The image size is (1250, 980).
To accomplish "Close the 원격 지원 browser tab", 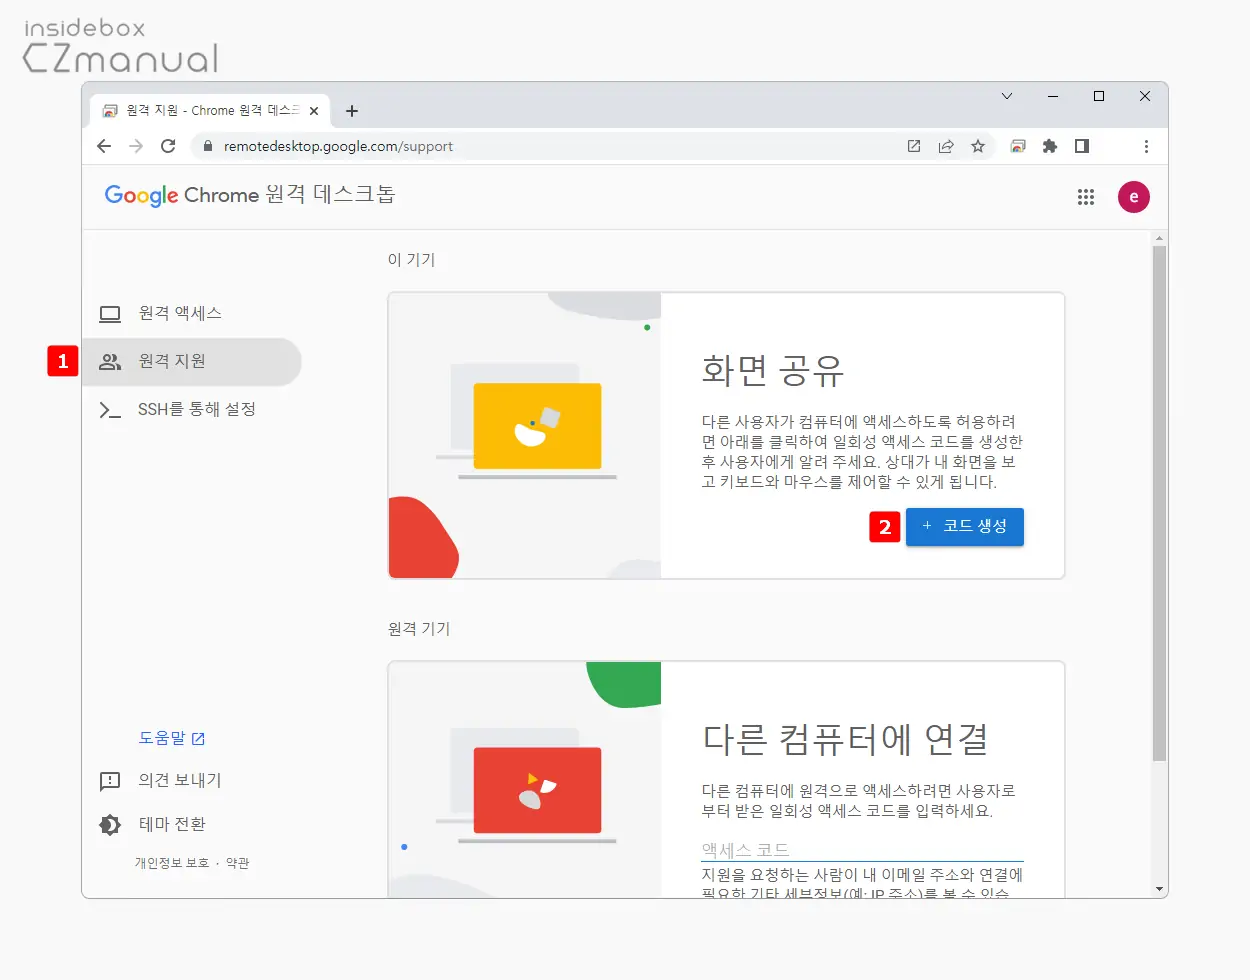I will click(x=314, y=111).
